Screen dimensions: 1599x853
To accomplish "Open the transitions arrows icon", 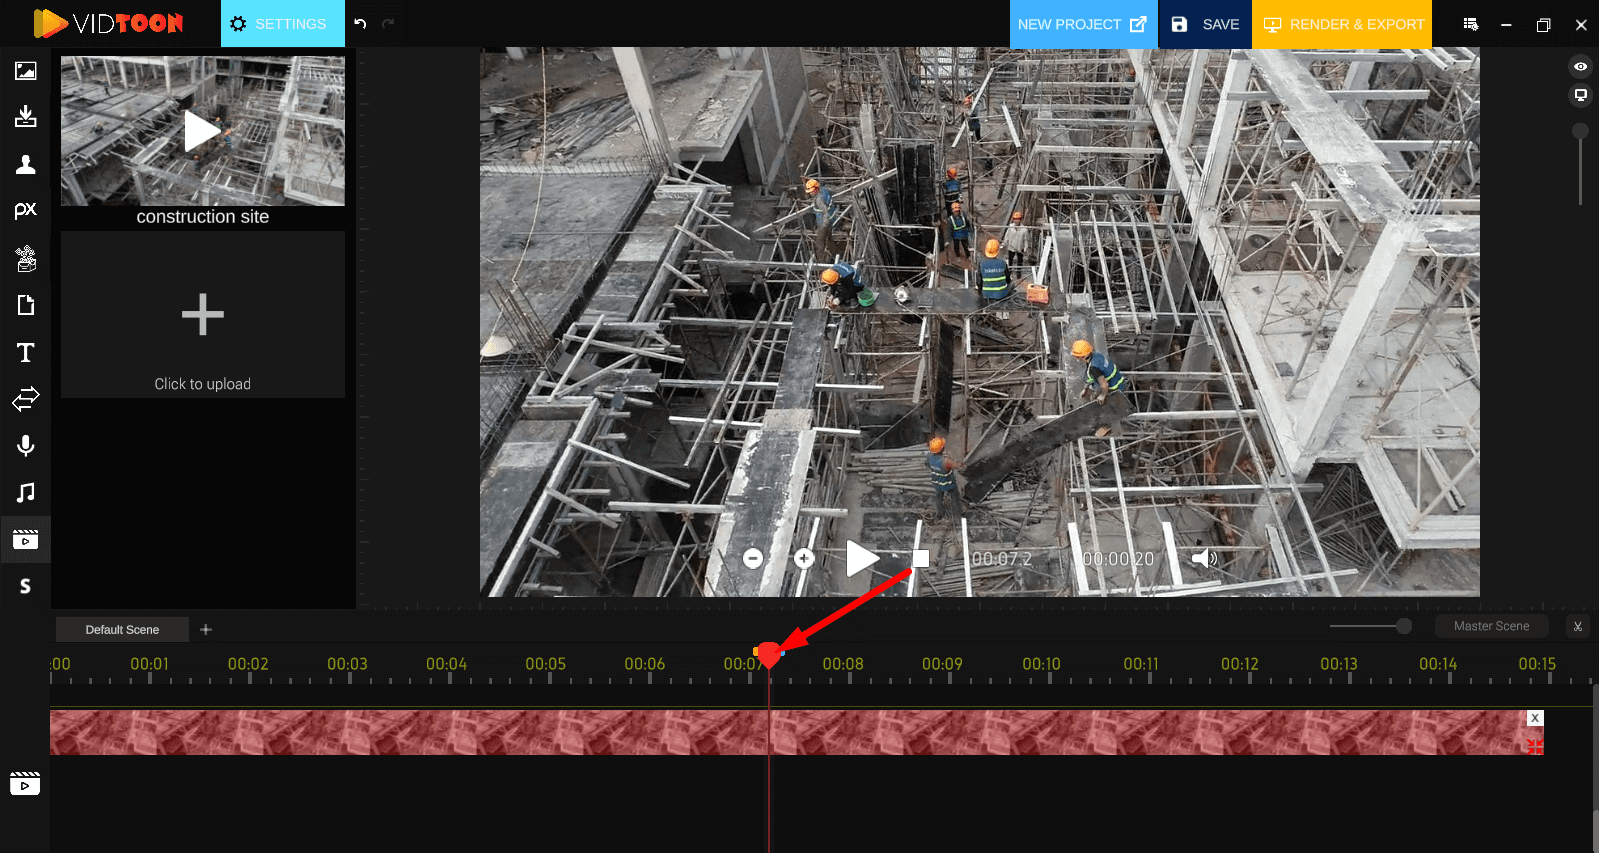I will pyautogui.click(x=25, y=399).
